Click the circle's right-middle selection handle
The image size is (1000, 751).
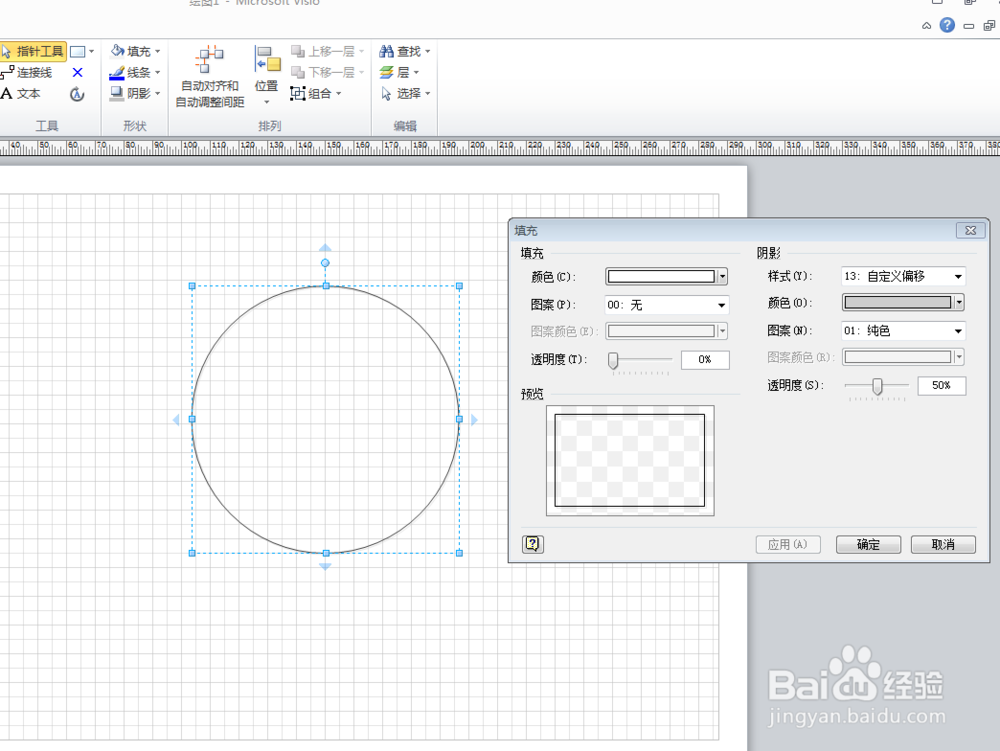459,419
